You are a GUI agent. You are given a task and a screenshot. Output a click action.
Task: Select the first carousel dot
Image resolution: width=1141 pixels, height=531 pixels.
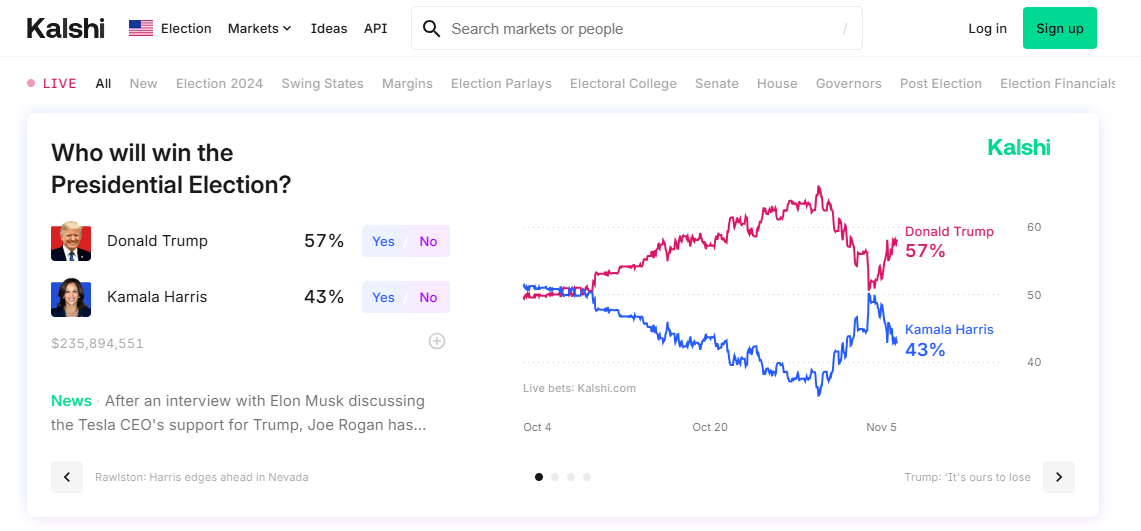click(539, 477)
